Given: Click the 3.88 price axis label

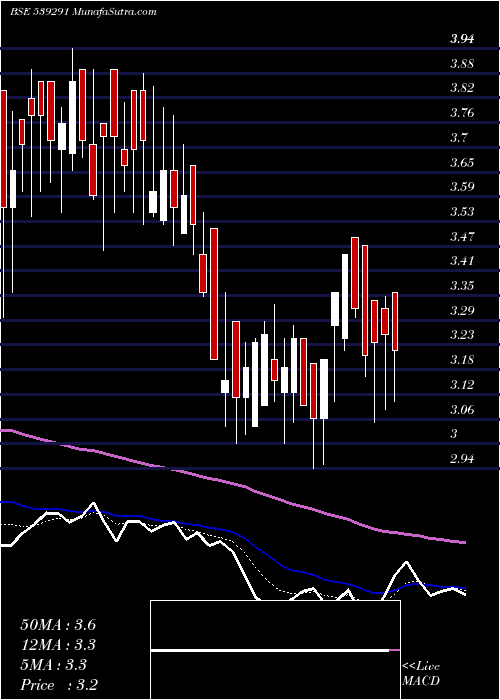Looking at the screenshot, I should coord(462,63).
